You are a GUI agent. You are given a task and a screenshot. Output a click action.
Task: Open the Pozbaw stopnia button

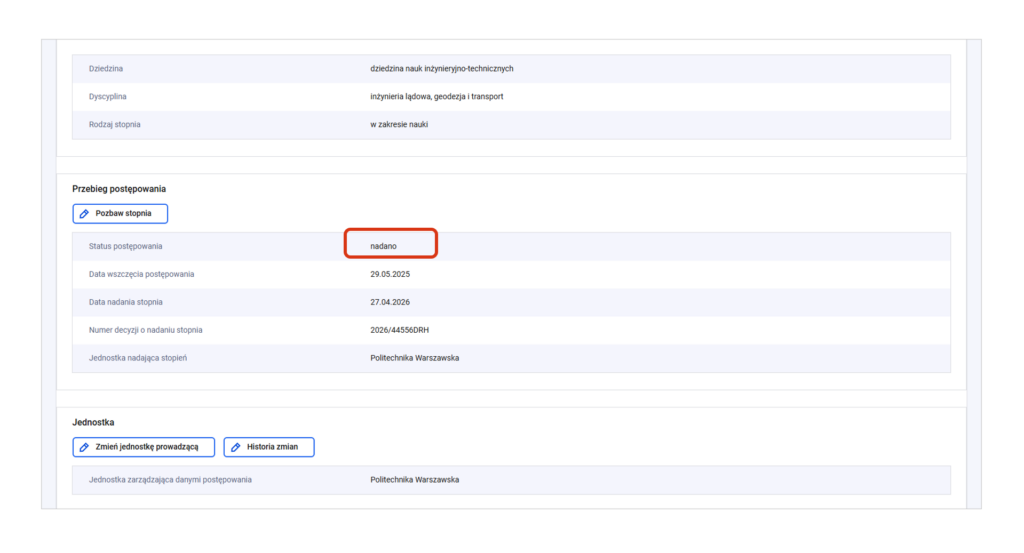click(x=120, y=213)
